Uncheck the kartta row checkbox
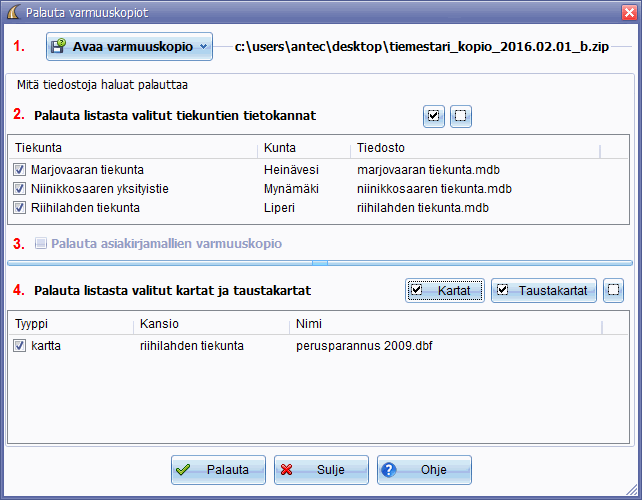This screenshot has height=500, width=642. pos(20,345)
